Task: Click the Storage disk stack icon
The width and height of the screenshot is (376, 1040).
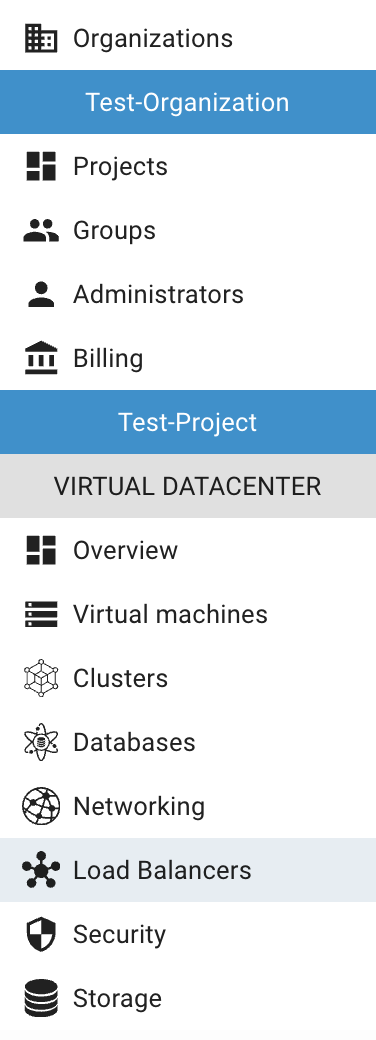Action: [41, 998]
